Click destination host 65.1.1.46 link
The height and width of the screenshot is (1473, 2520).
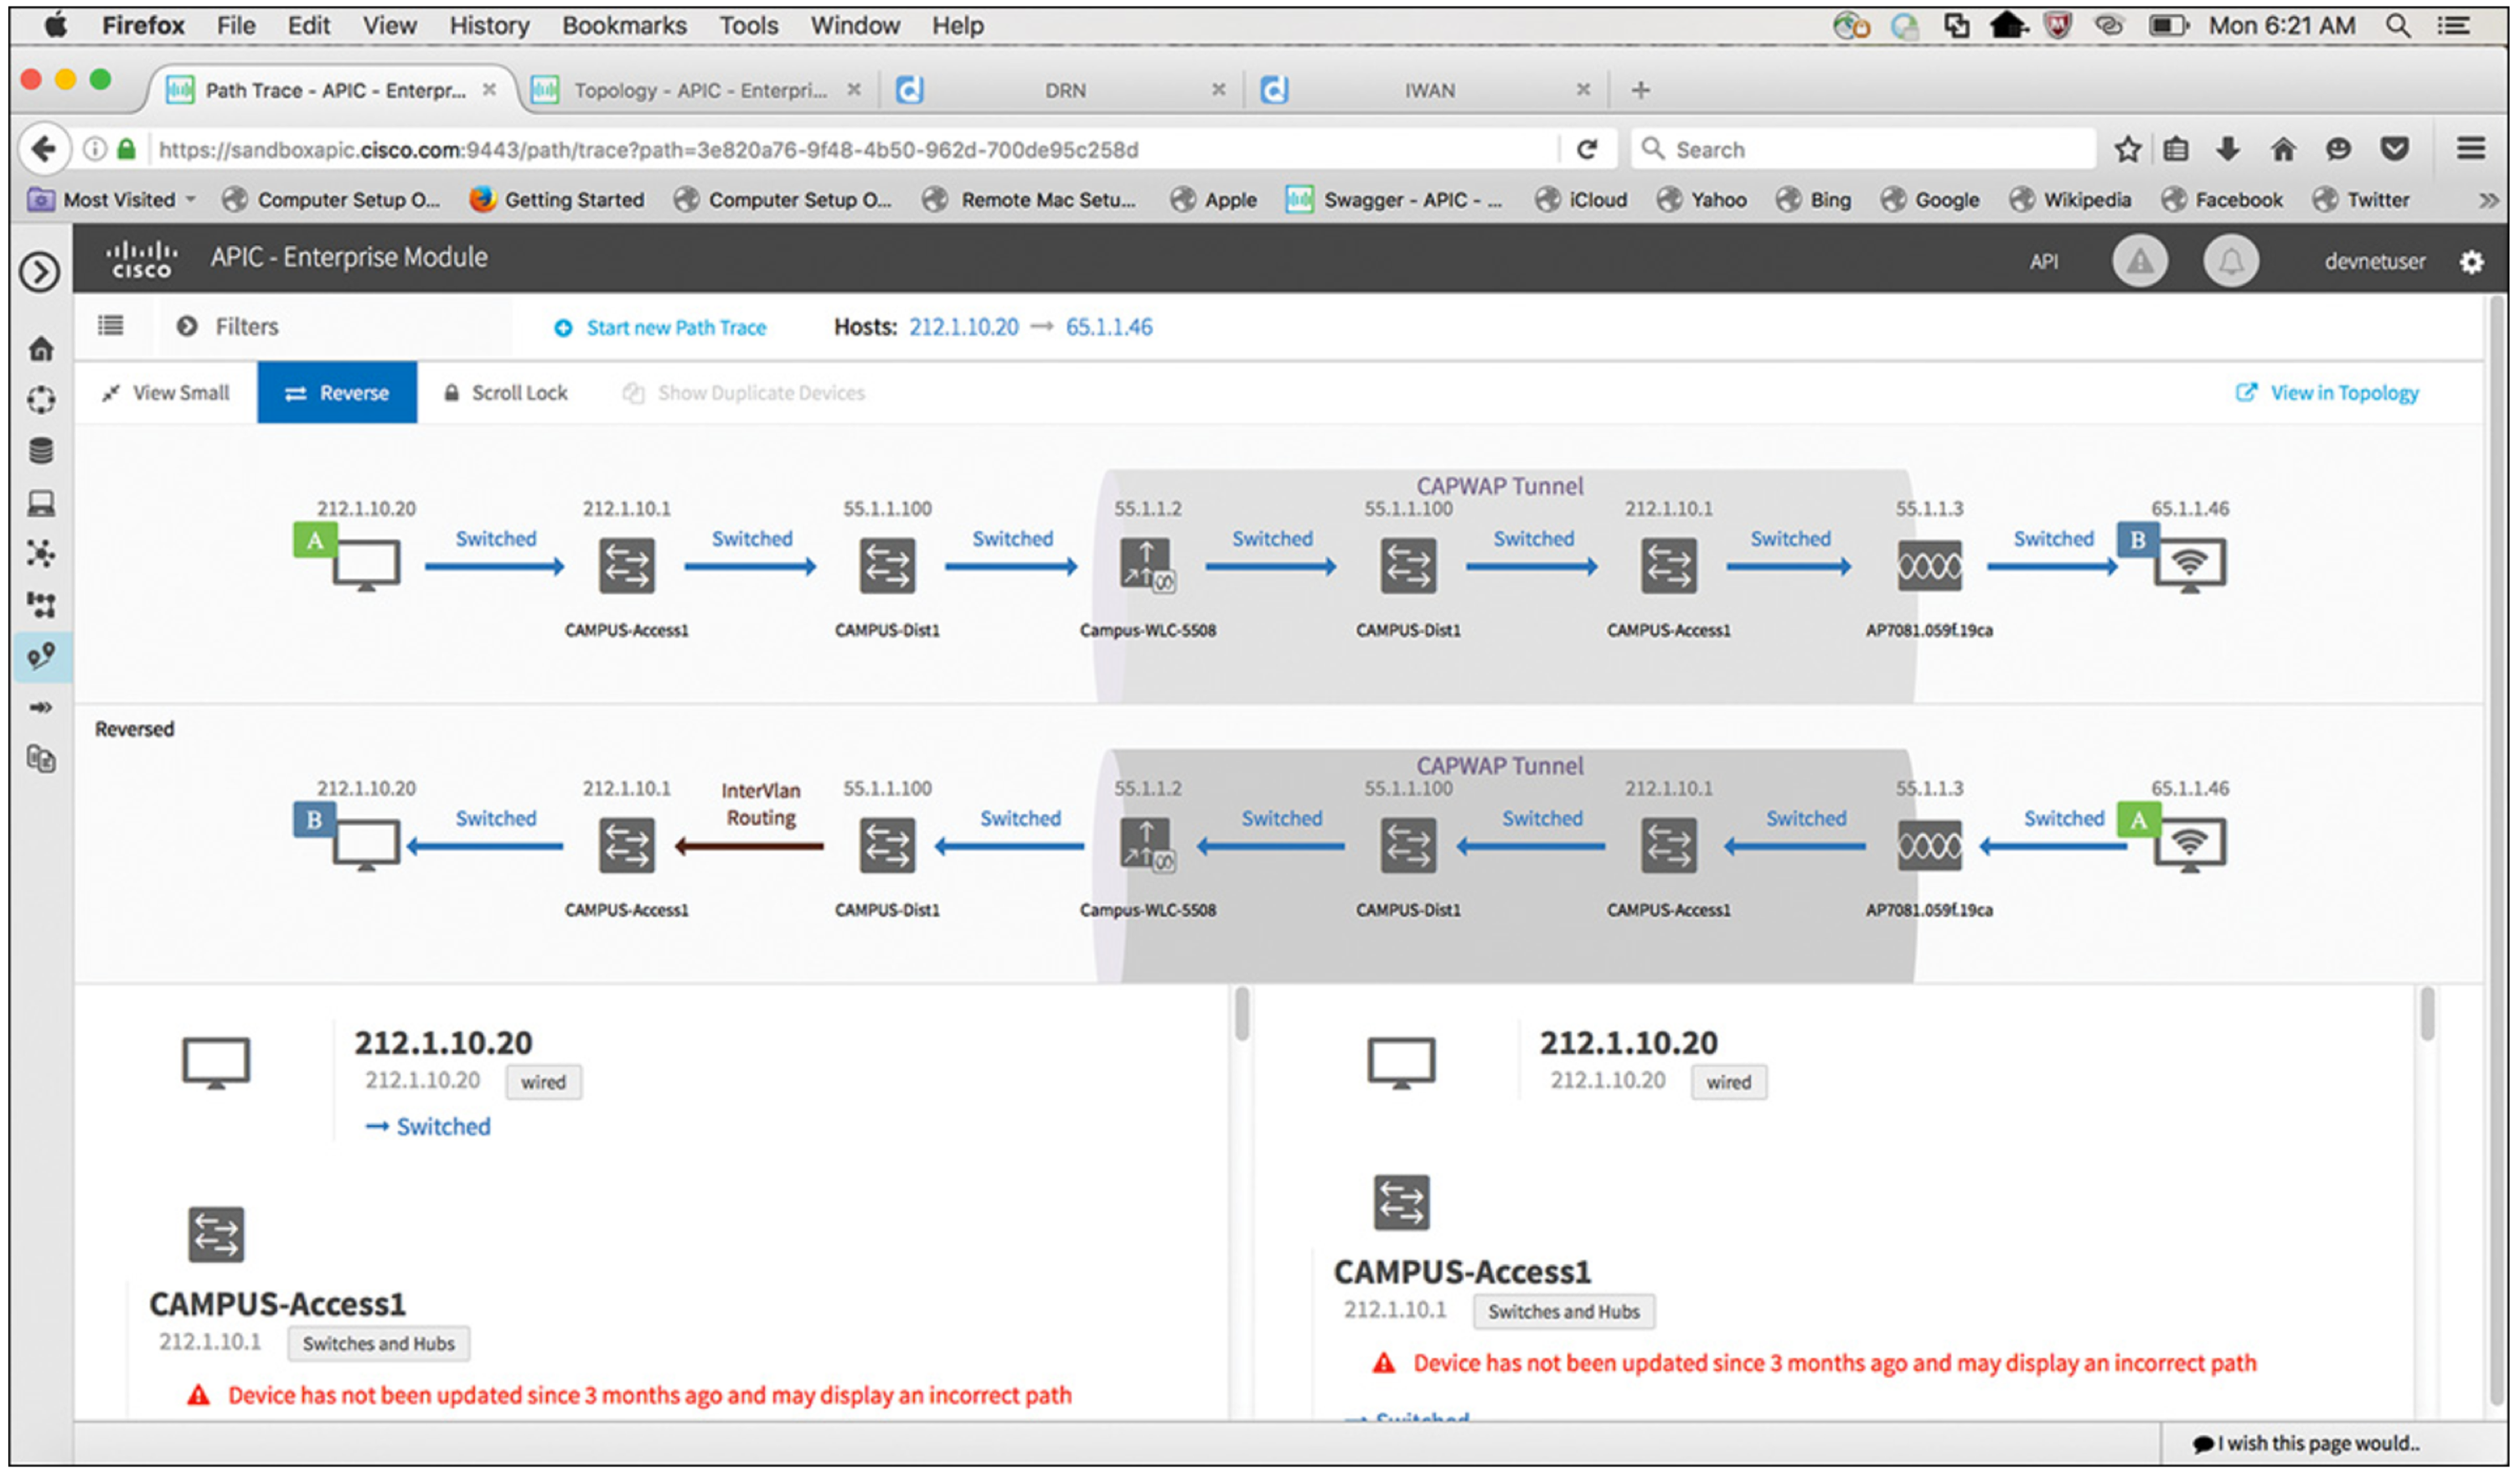(1108, 327)
